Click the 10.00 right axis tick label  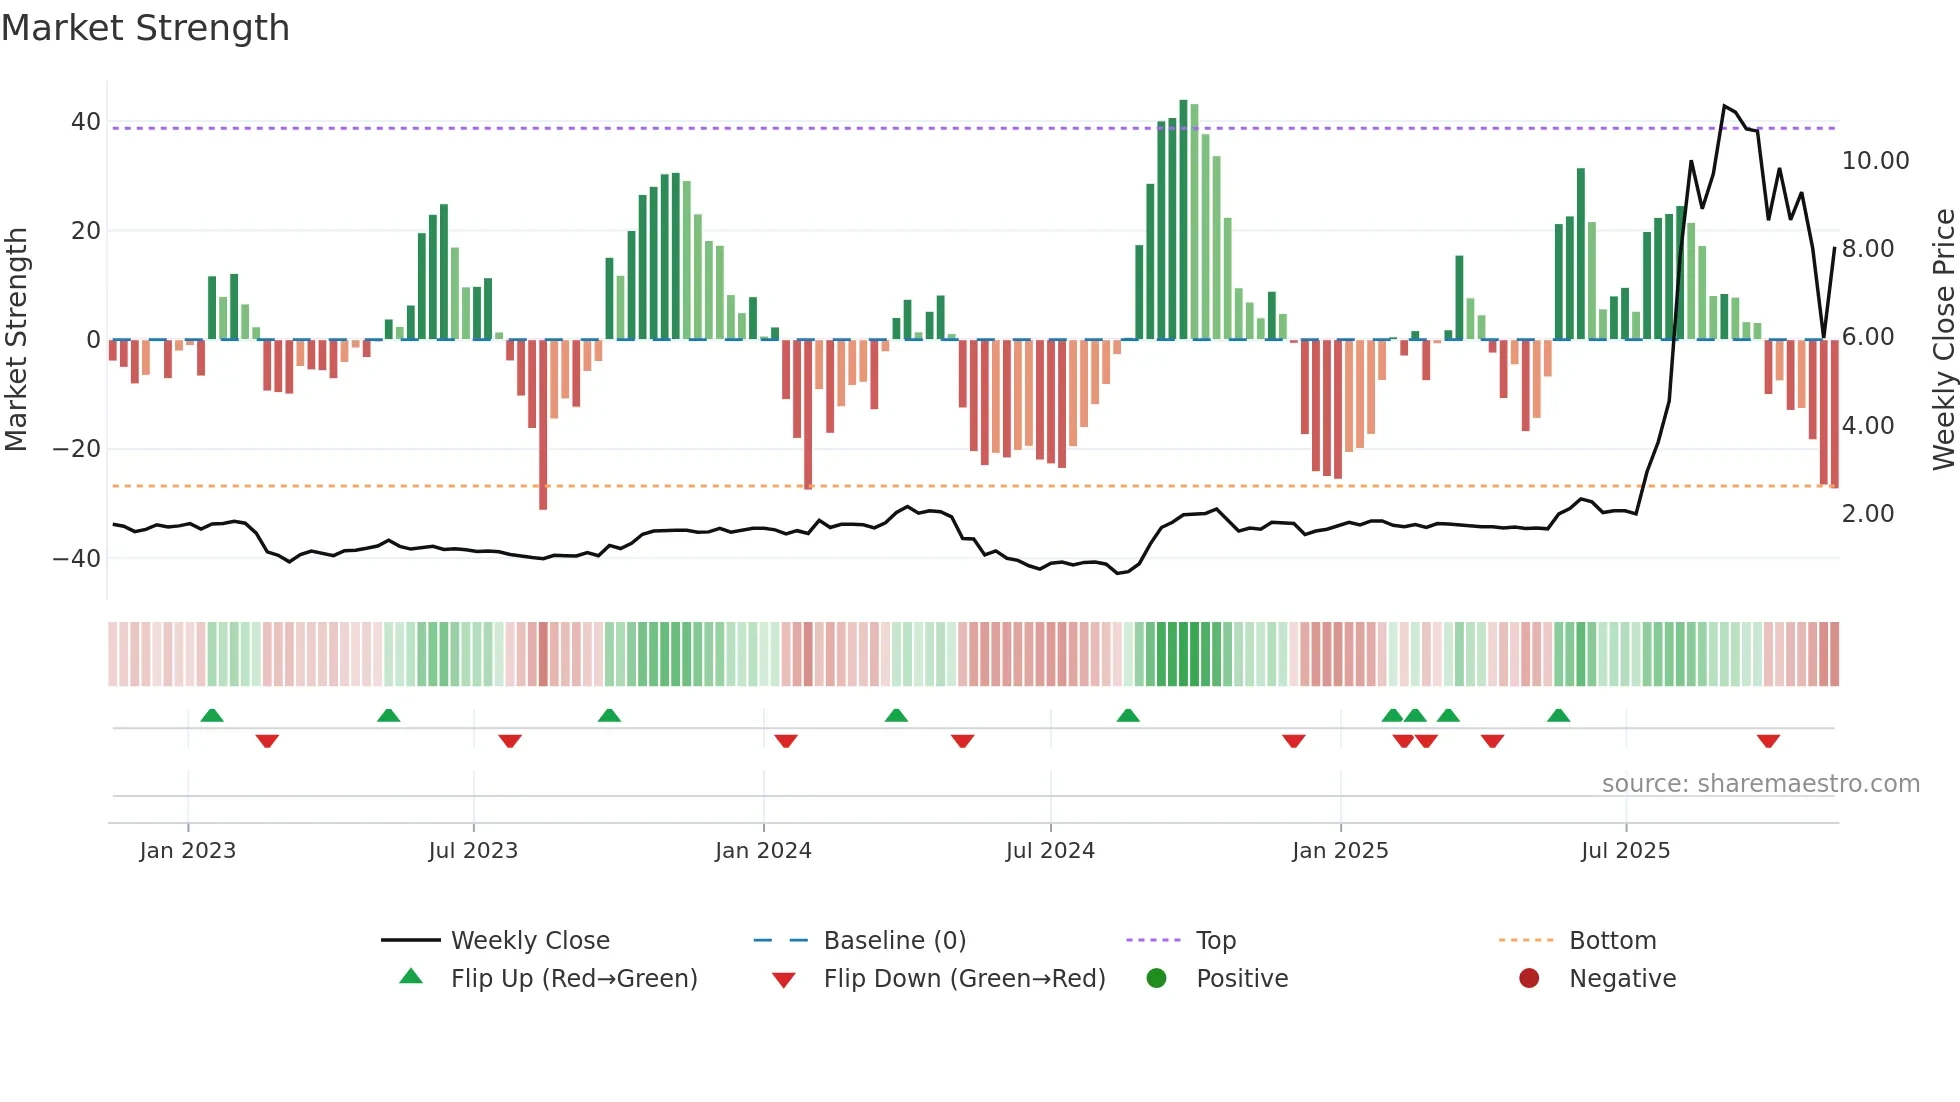(1875, 160)
